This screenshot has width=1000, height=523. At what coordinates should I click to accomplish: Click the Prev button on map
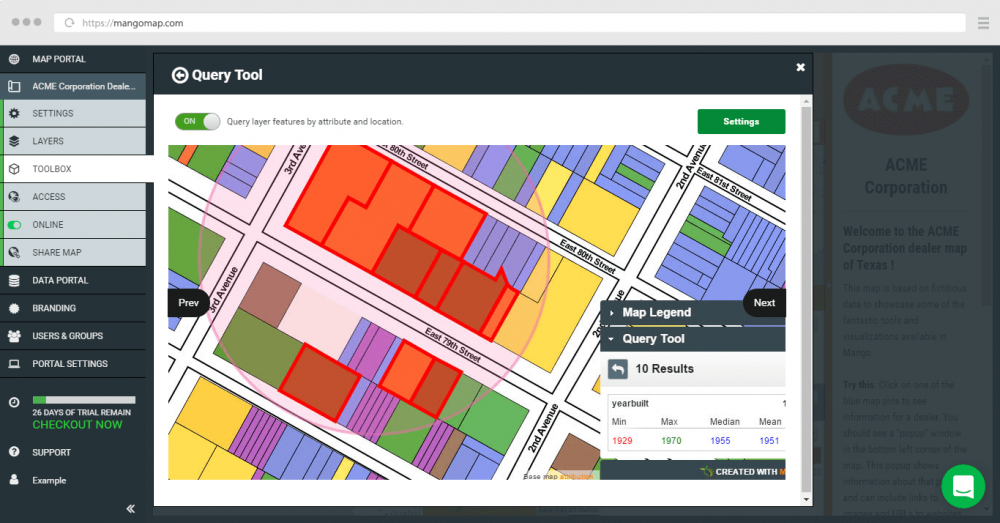188,303
